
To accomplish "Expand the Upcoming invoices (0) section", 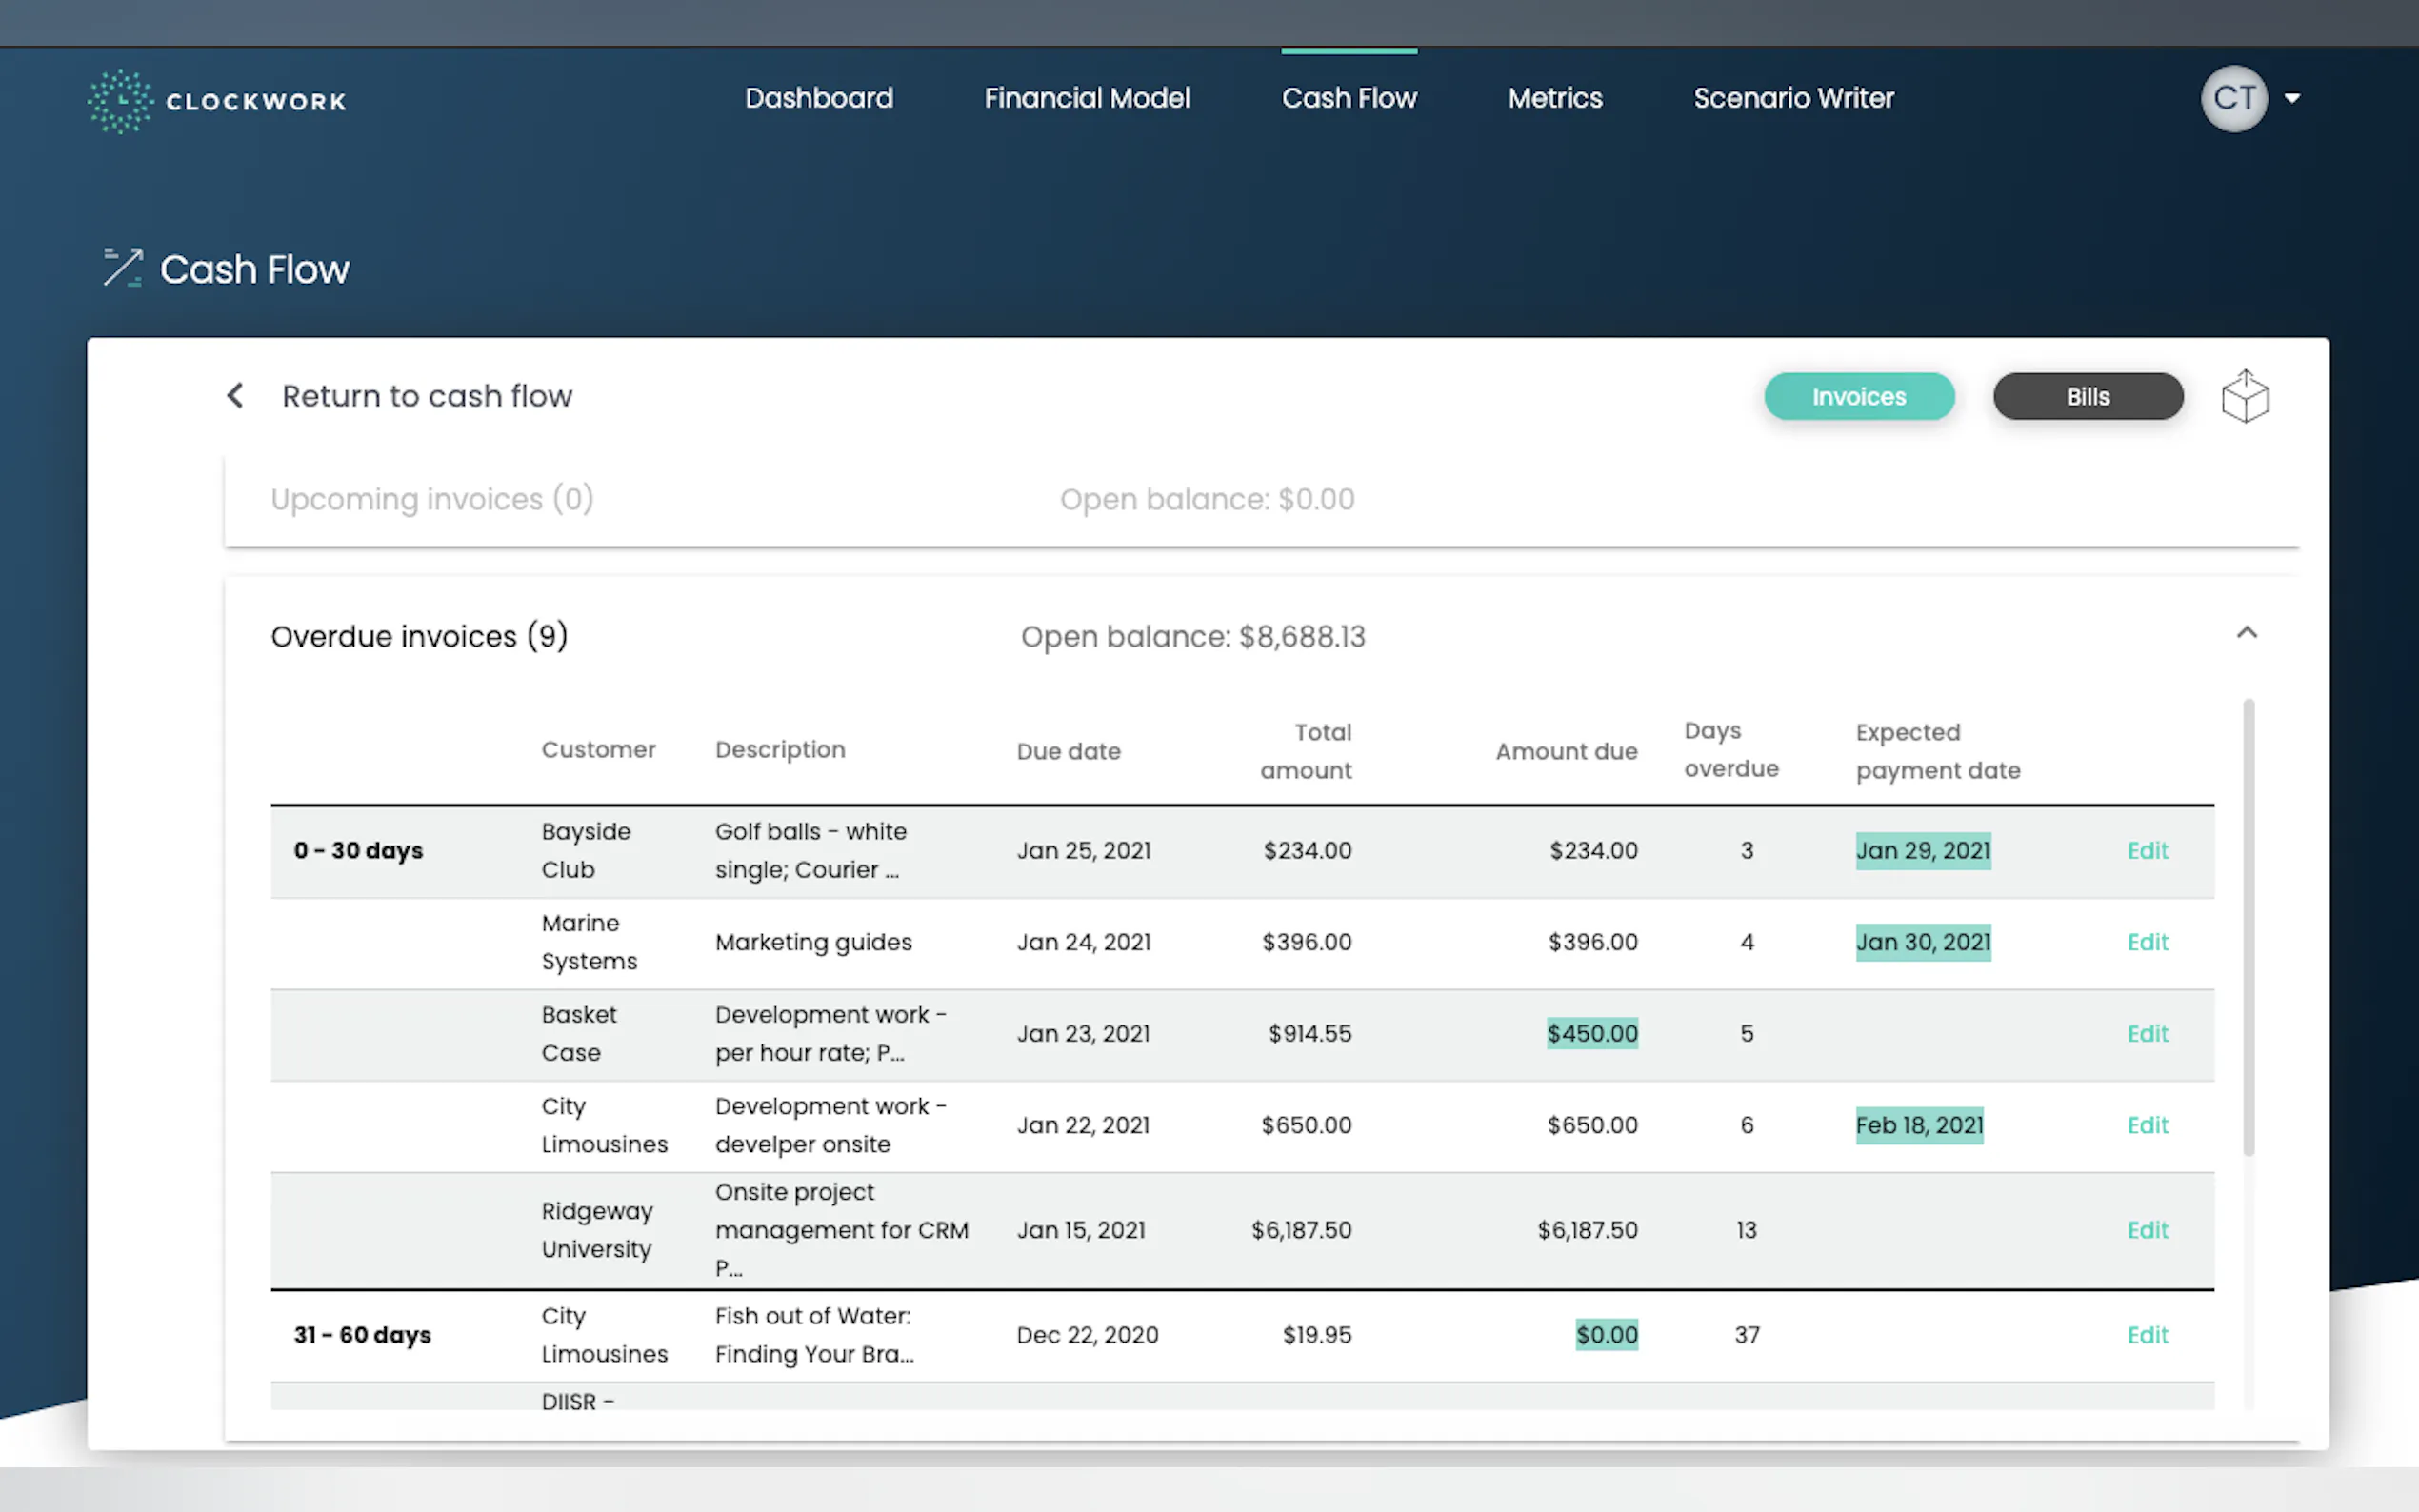I will pos(432,499).
